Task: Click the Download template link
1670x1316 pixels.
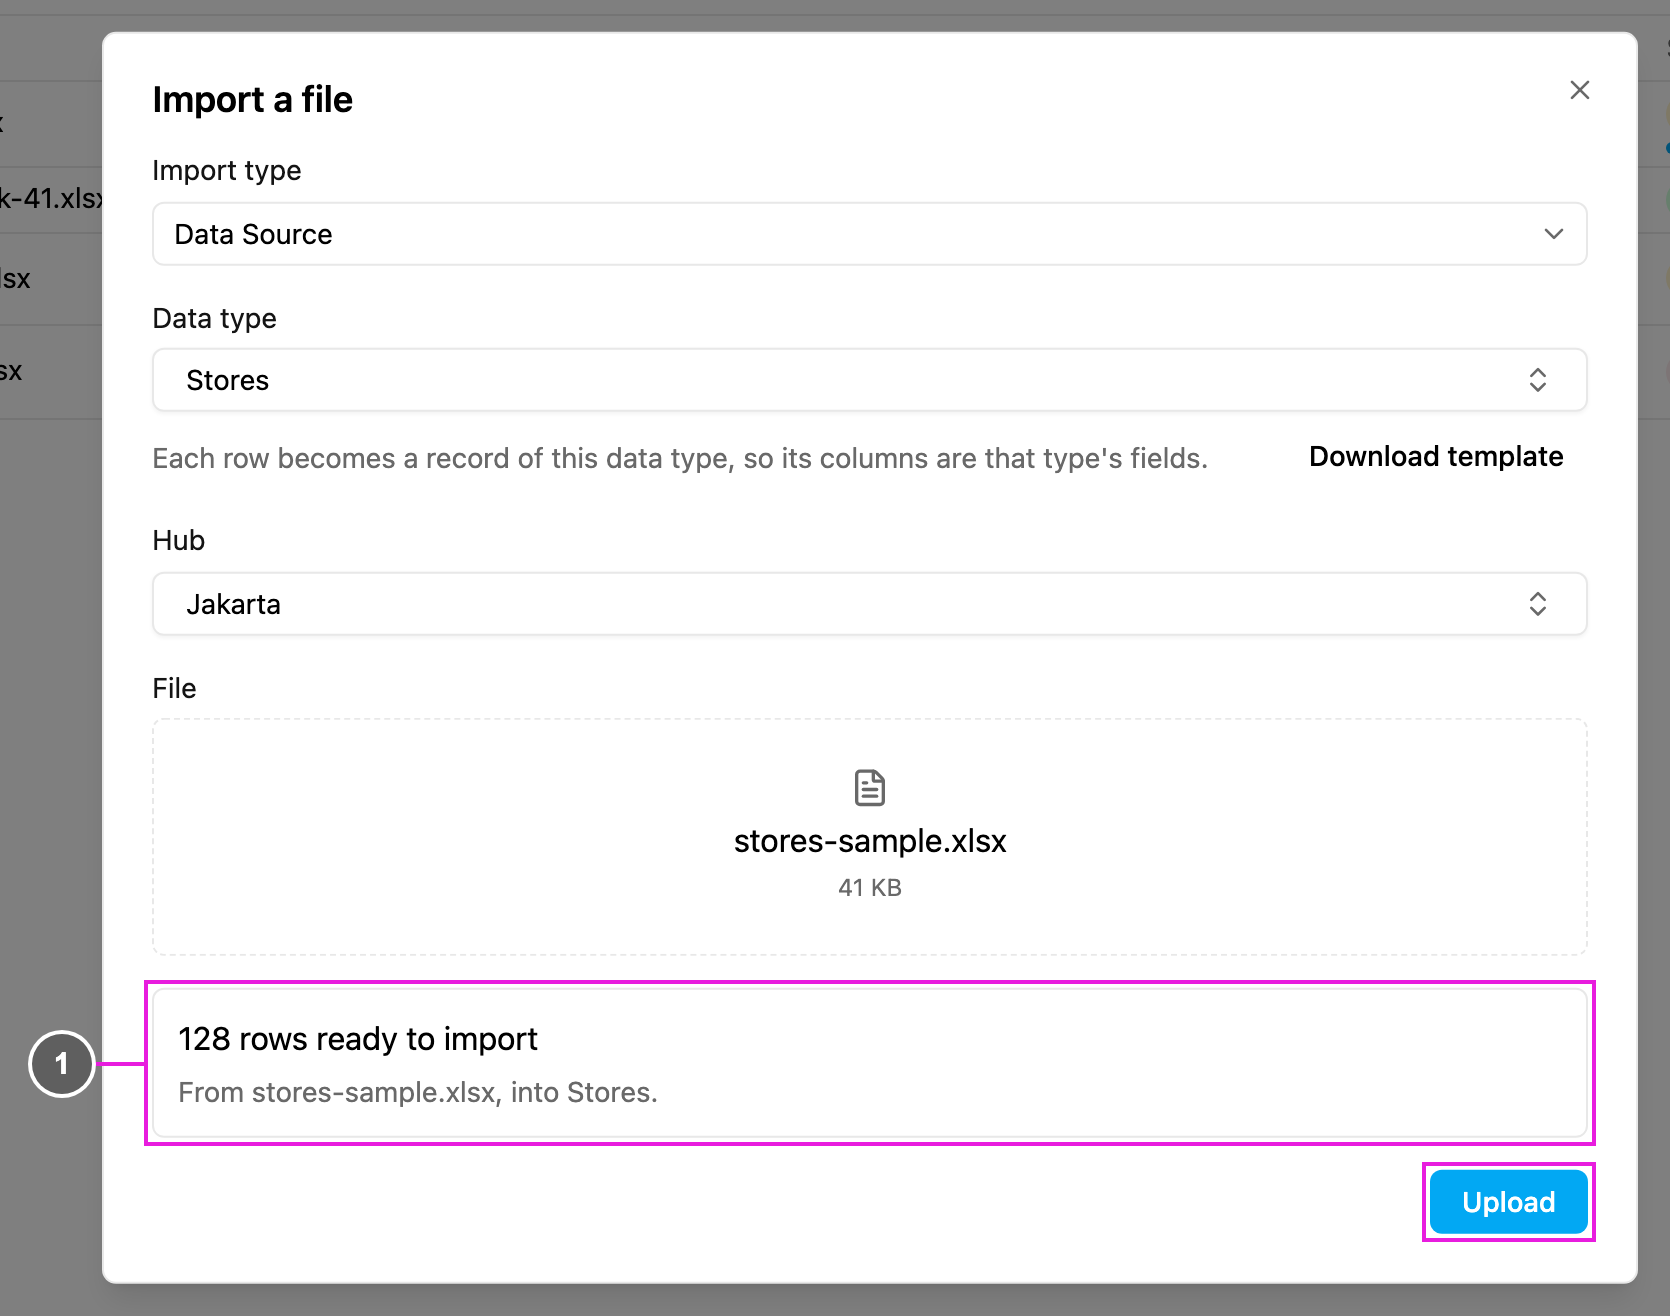Action: point(1436,457)
